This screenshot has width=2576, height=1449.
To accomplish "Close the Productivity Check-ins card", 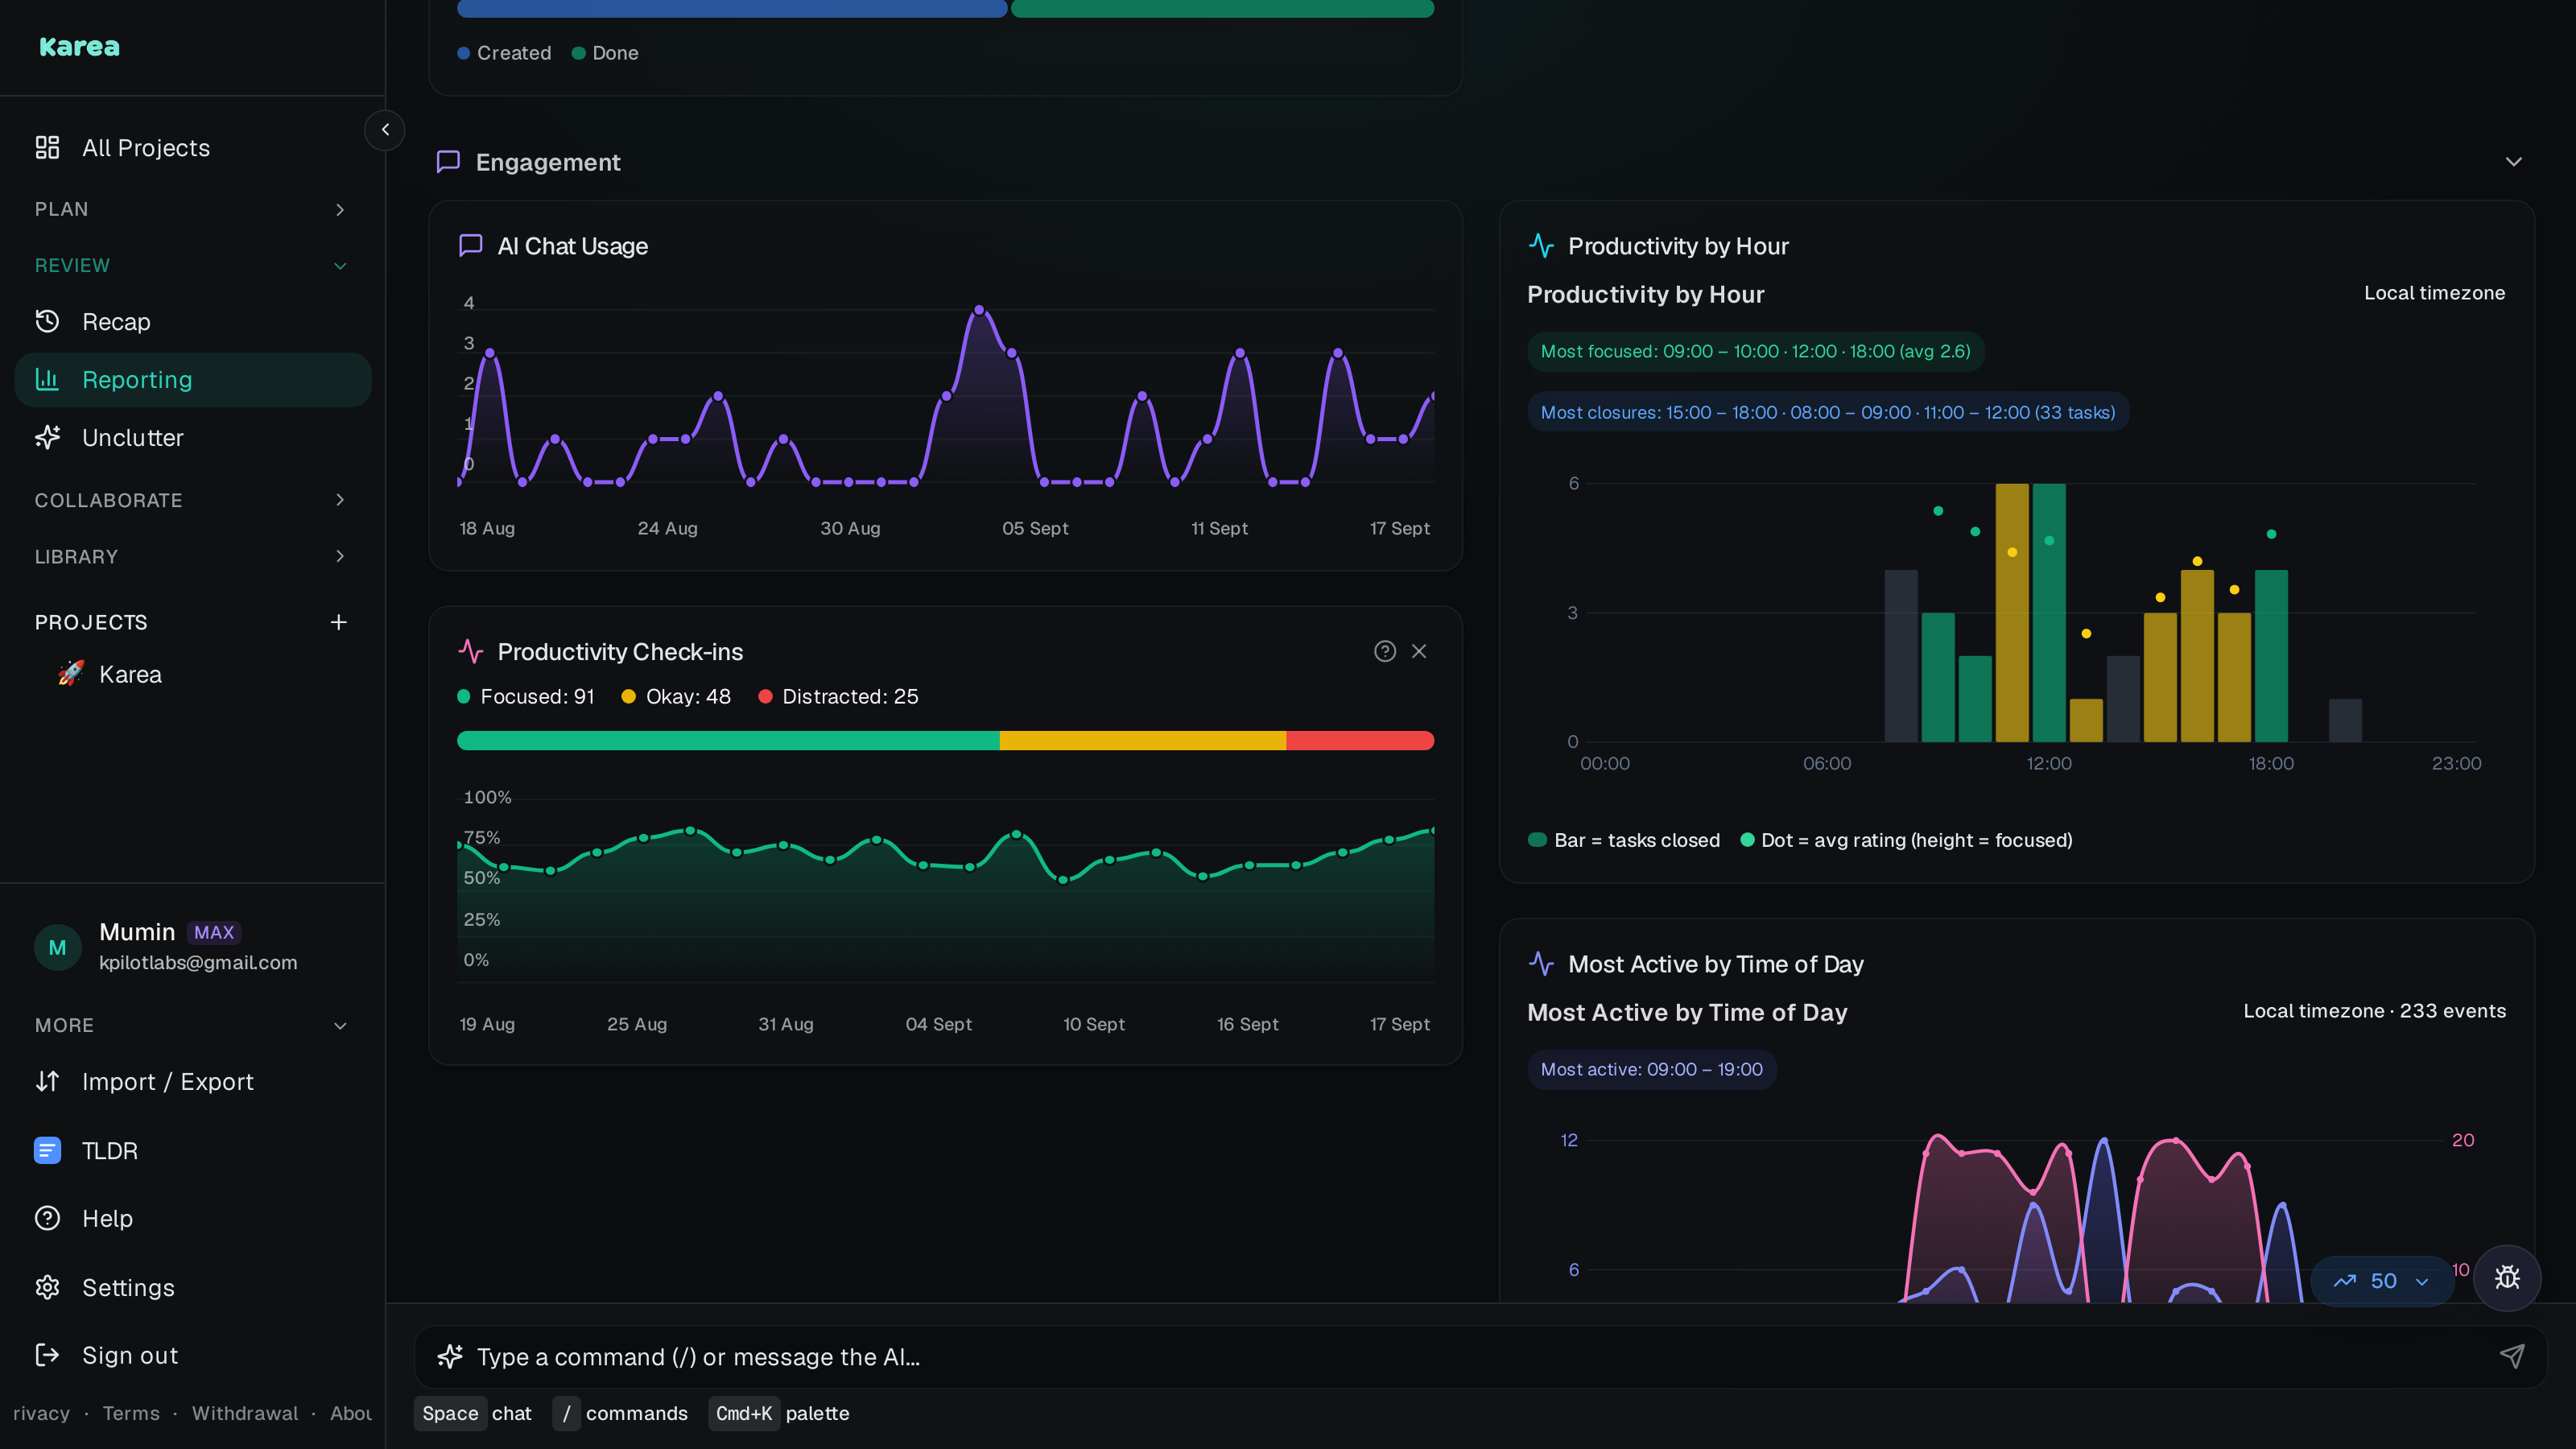I will click(1419, 651).
